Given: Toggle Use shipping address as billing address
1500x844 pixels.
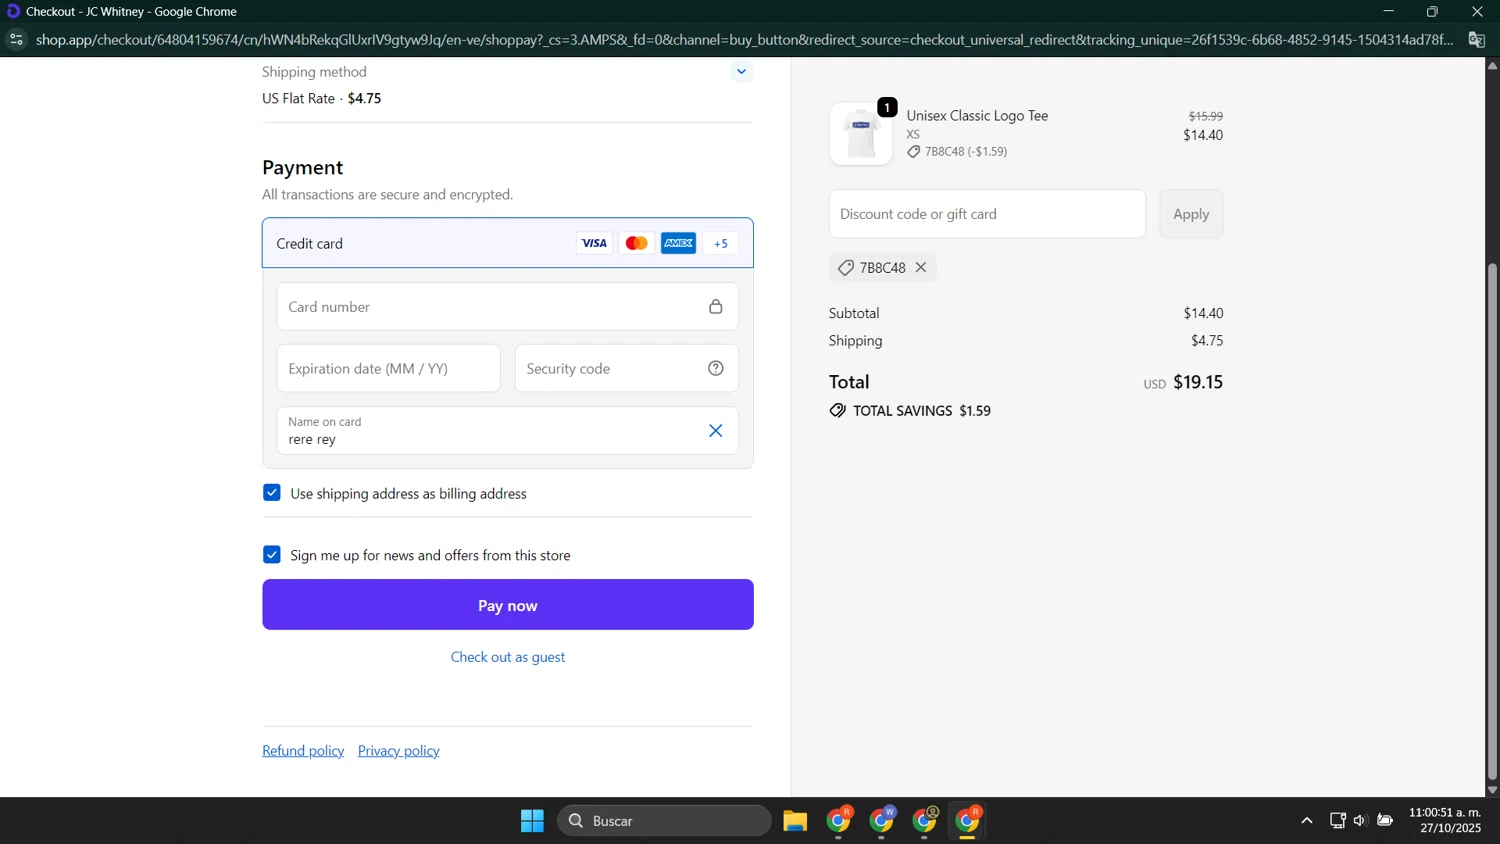Looking at the screenshot, I should [x=272, y=493].
